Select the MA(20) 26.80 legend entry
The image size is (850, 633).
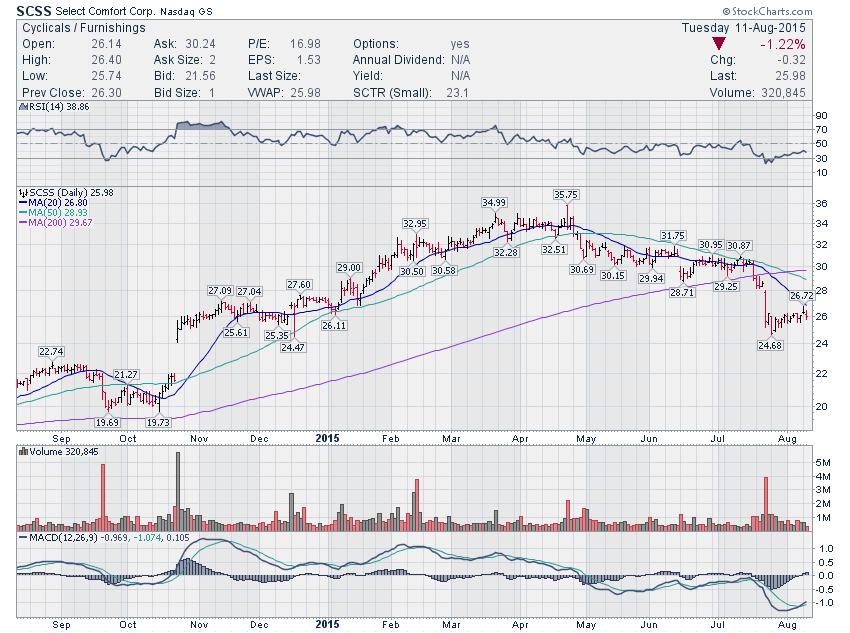tap(53, 203)
